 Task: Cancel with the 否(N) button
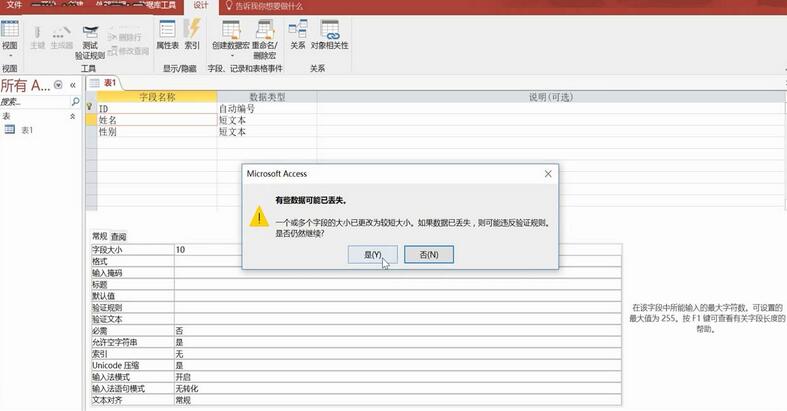(x=429, y=255)
